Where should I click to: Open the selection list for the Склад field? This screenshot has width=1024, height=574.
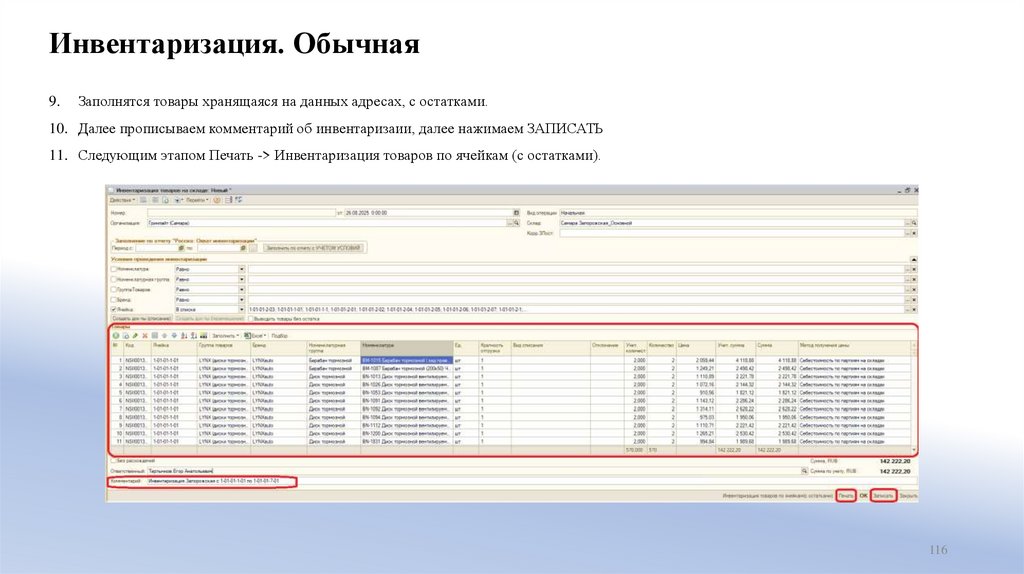pos(907,223)
